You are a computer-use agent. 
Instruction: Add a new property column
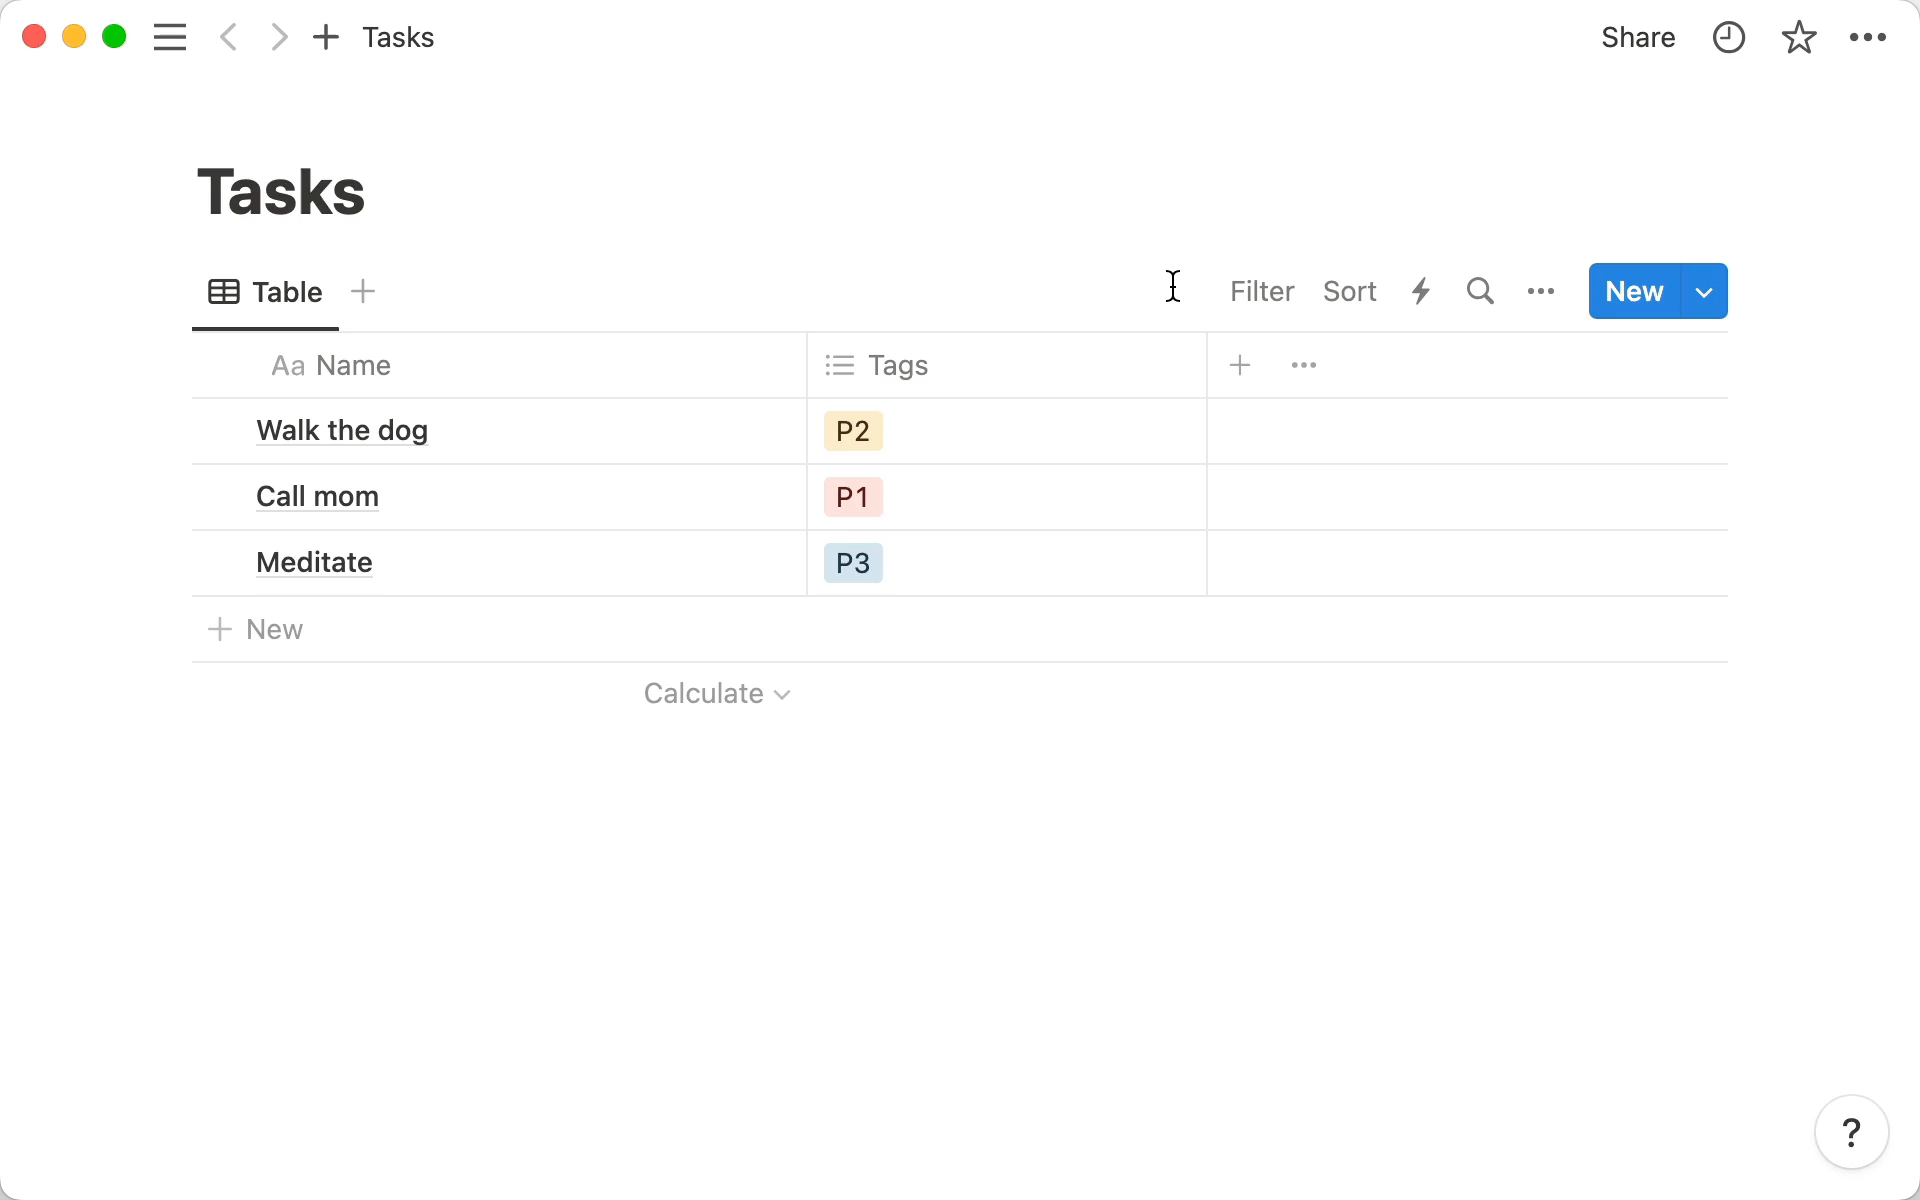click(x=1240, y=365)
